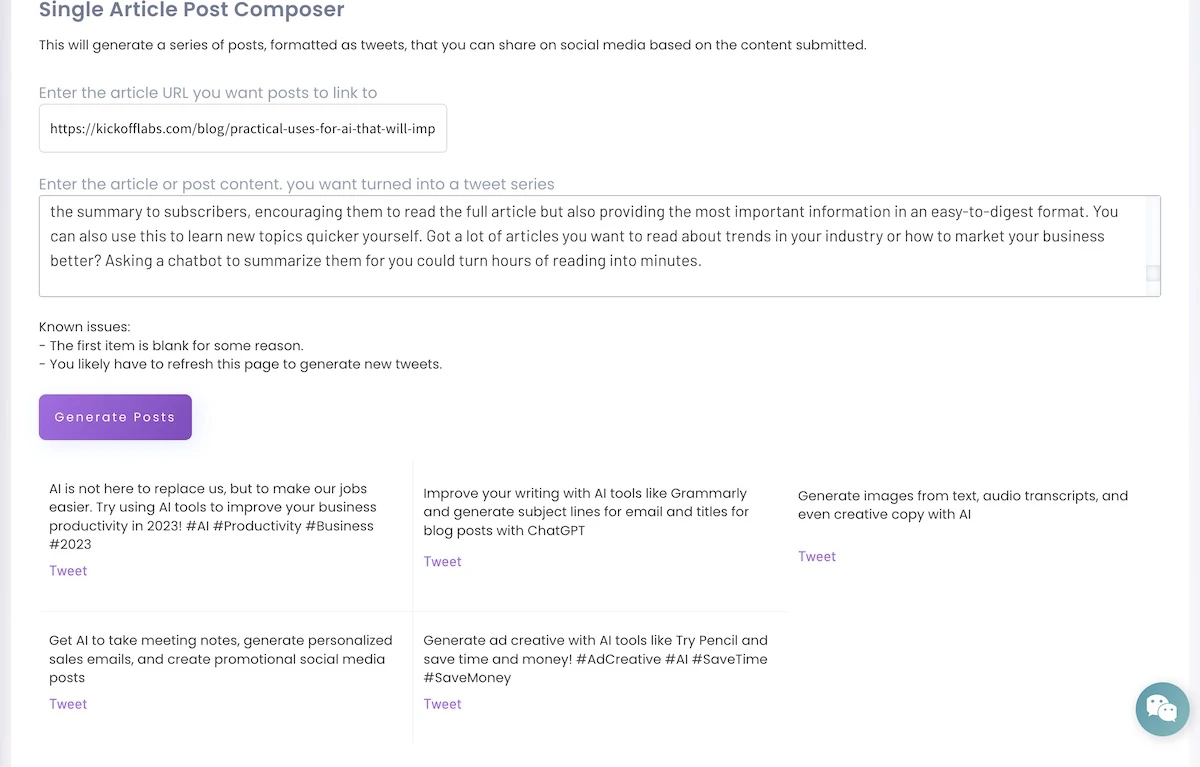Tweet the generate images from text post

tap(816, 557)
